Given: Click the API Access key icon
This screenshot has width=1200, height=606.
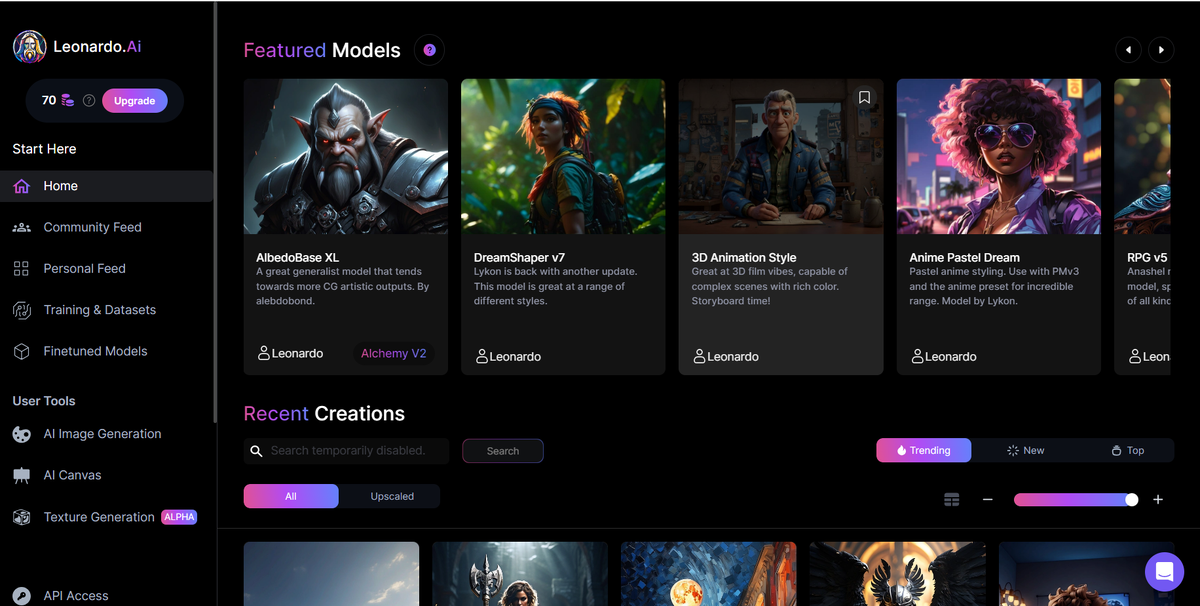Looking at the screenshot, I should [22, 595].
